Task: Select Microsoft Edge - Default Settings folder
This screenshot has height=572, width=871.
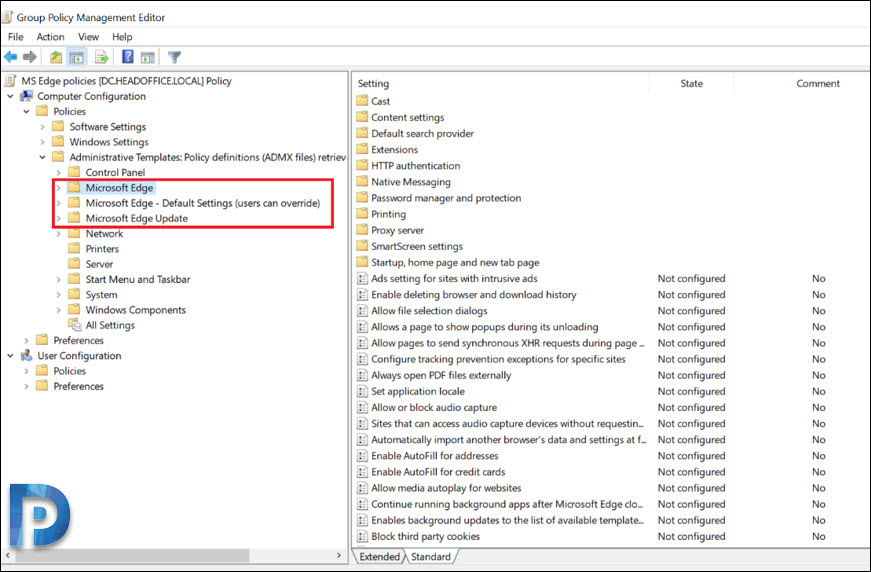Action: point(203,203)
